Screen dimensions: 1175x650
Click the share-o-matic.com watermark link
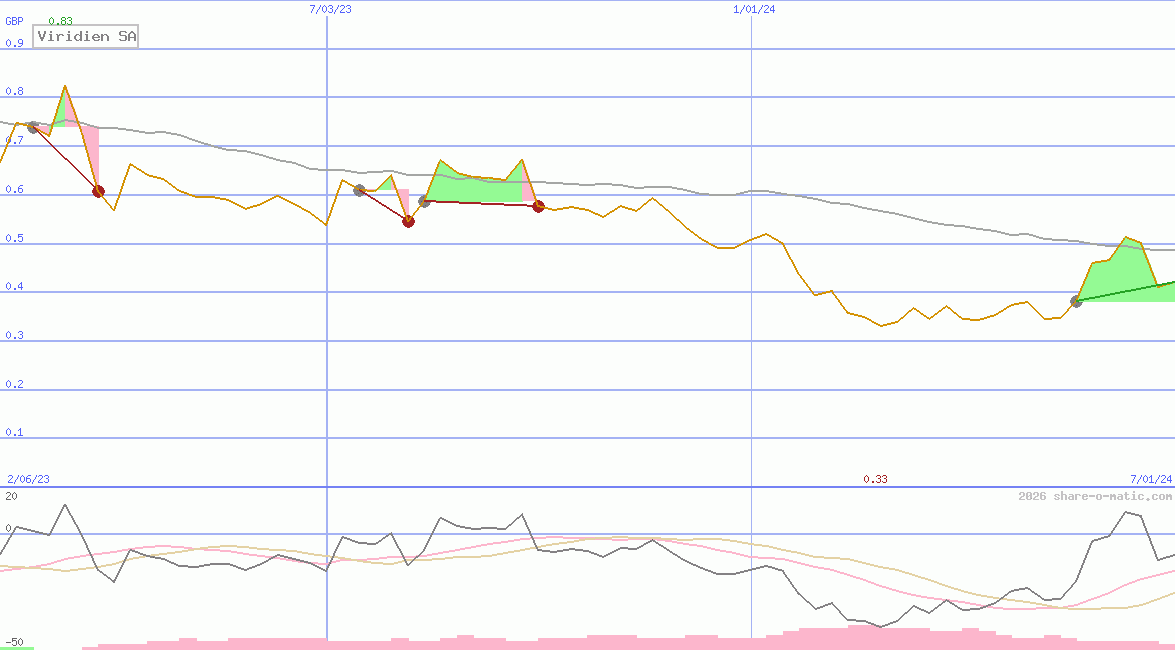click(1095, 496)
